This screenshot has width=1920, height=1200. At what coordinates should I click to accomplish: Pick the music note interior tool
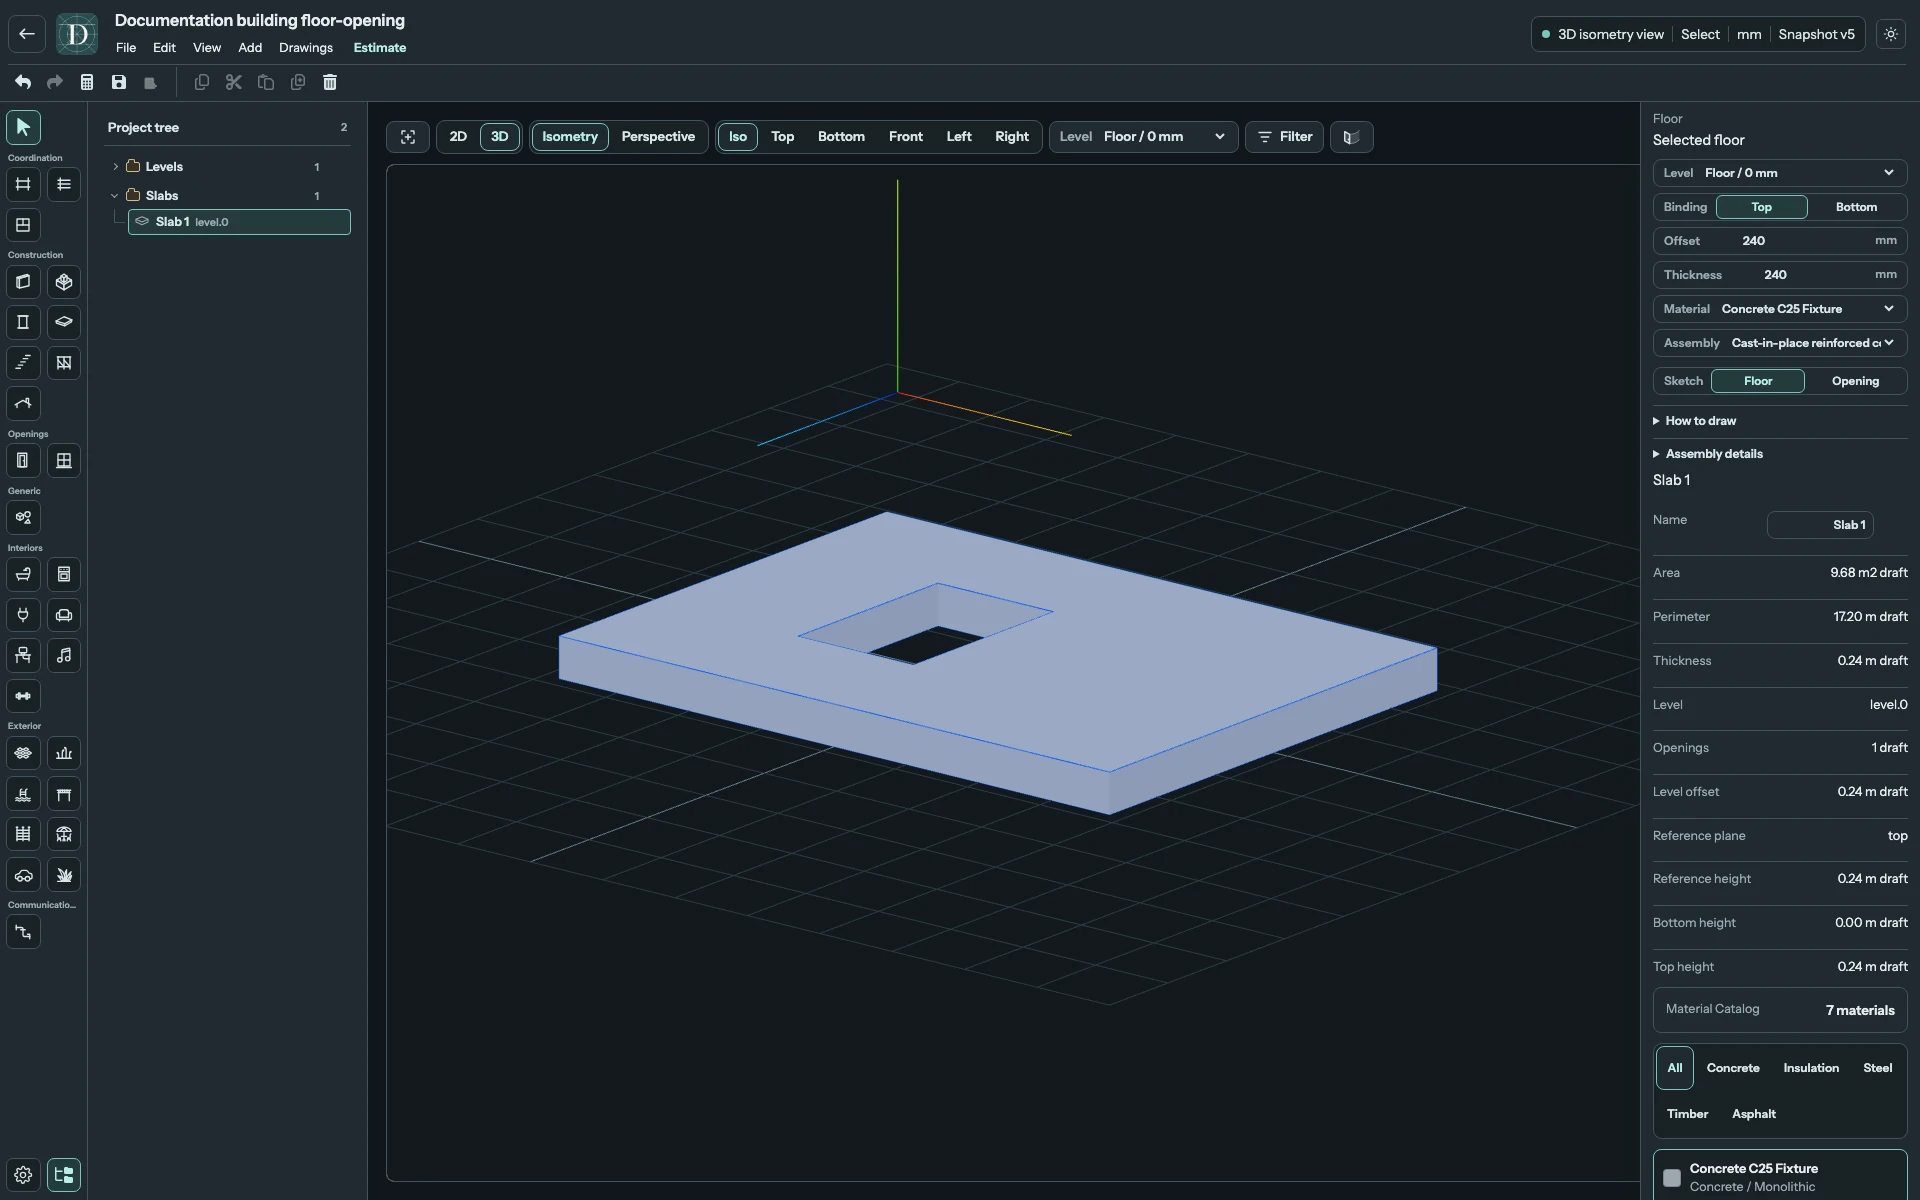64,656
